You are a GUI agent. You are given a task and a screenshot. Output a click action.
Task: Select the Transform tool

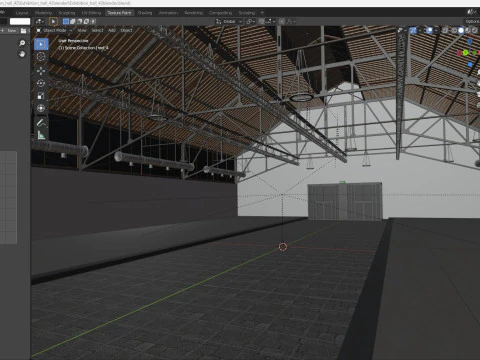(41, 108)
